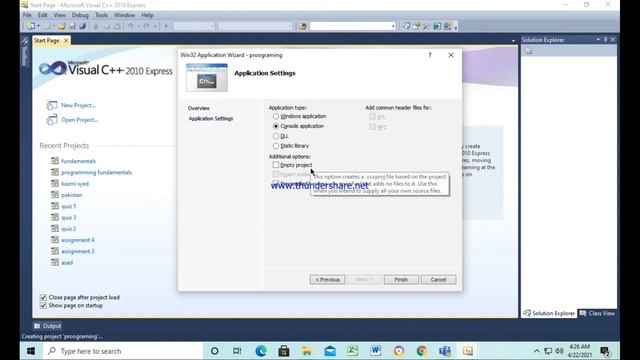Viewport: 640px width, 360px height.
Task: Open the Find combo box dropdown
Action: coord(393,26)
